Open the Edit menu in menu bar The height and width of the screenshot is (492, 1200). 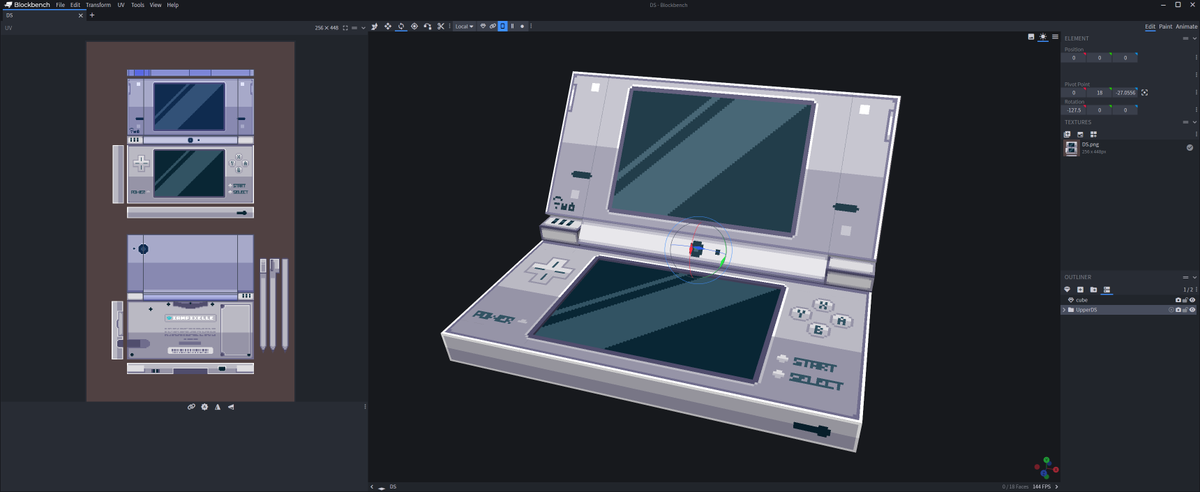[x=75, y=5]
